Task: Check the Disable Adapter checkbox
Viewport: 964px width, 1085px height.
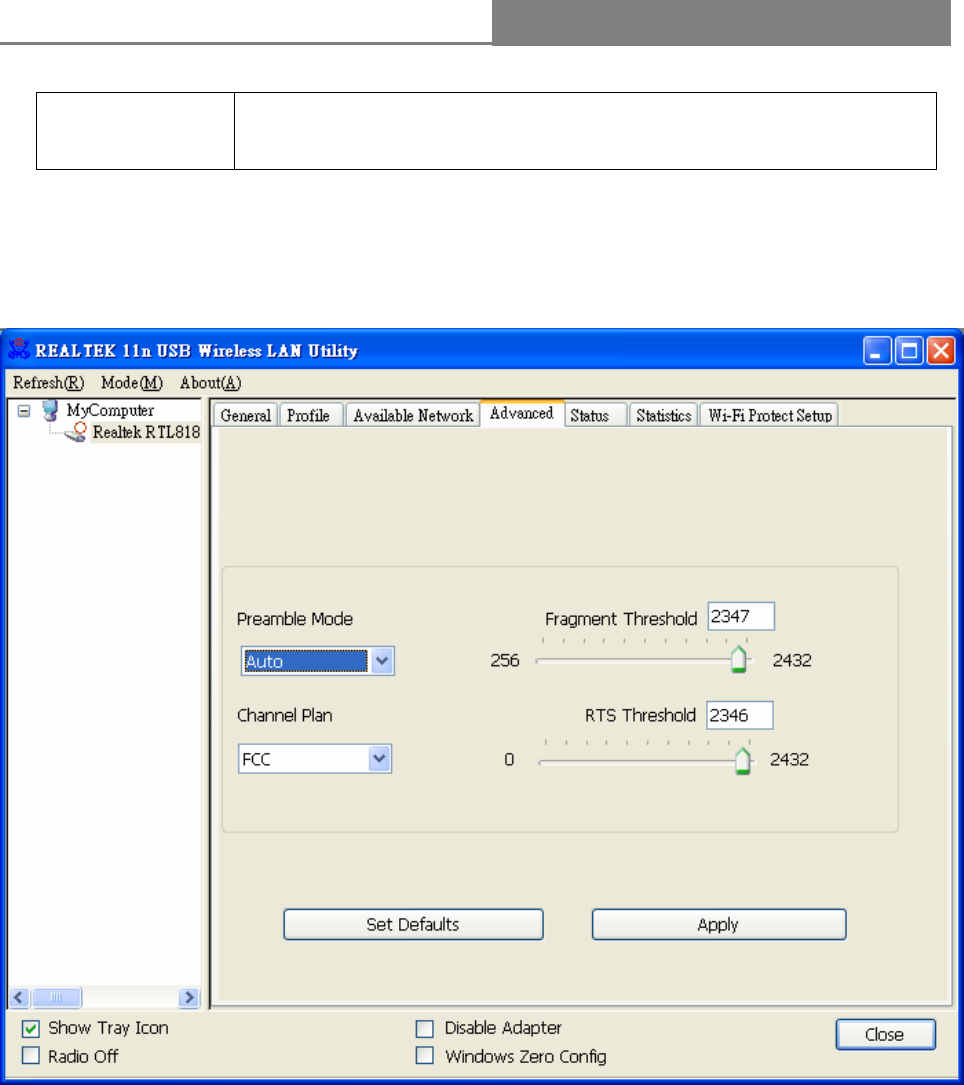Action: coord(424,1028)
